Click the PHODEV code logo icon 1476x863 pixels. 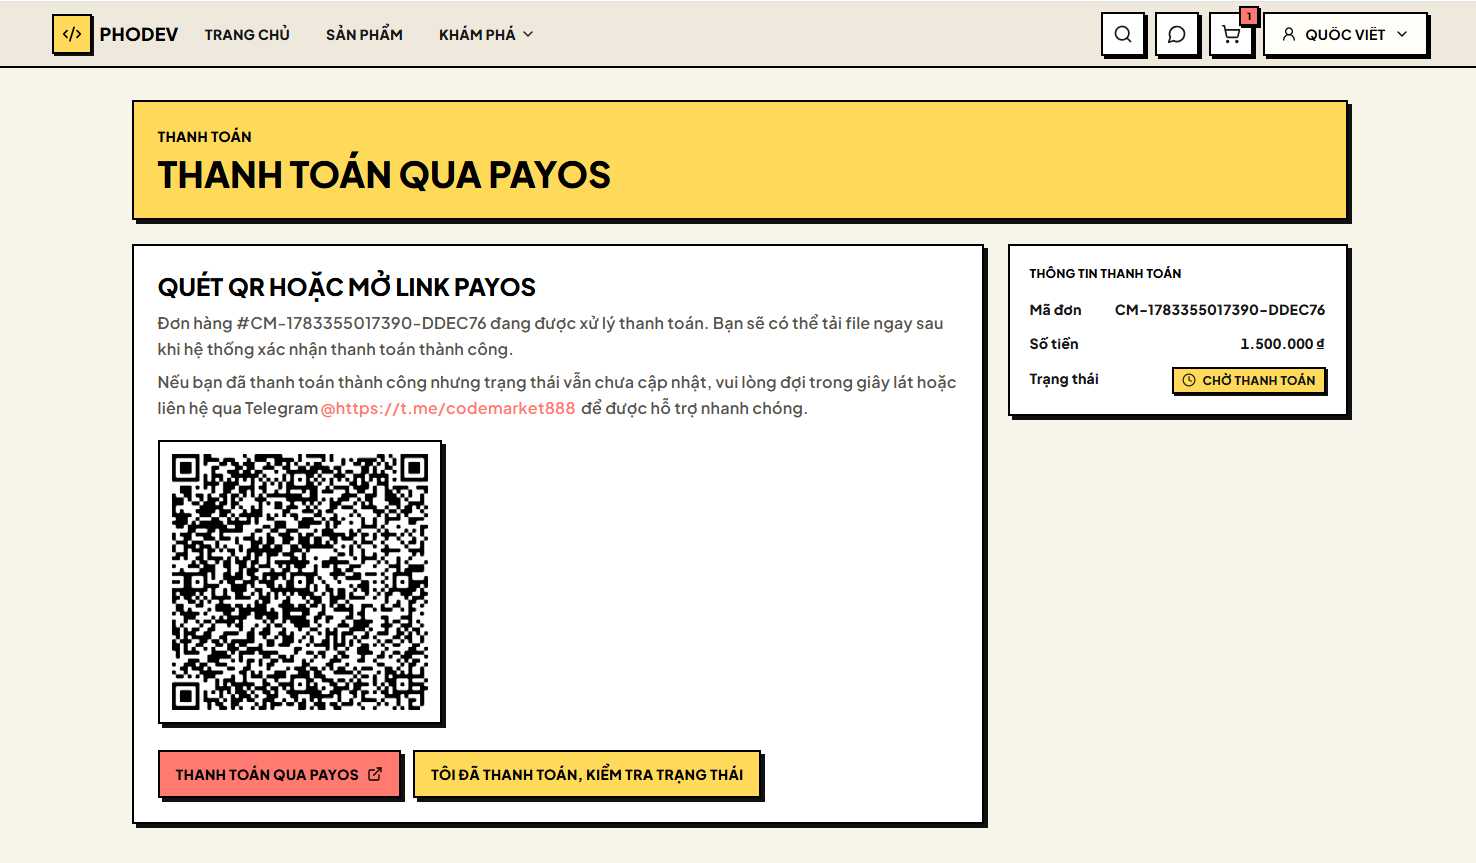(x=72, y=34)
